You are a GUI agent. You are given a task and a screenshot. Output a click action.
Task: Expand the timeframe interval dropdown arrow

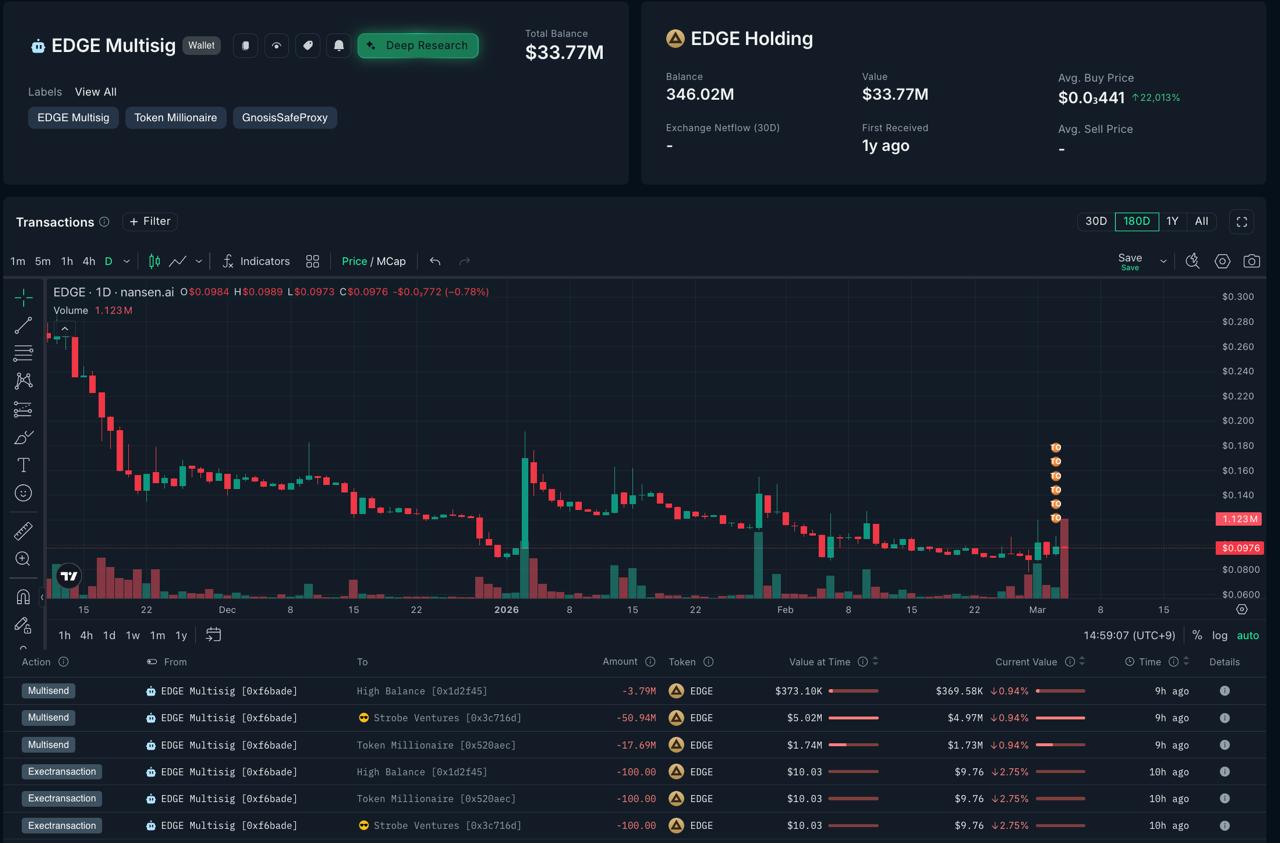(126, 262)
